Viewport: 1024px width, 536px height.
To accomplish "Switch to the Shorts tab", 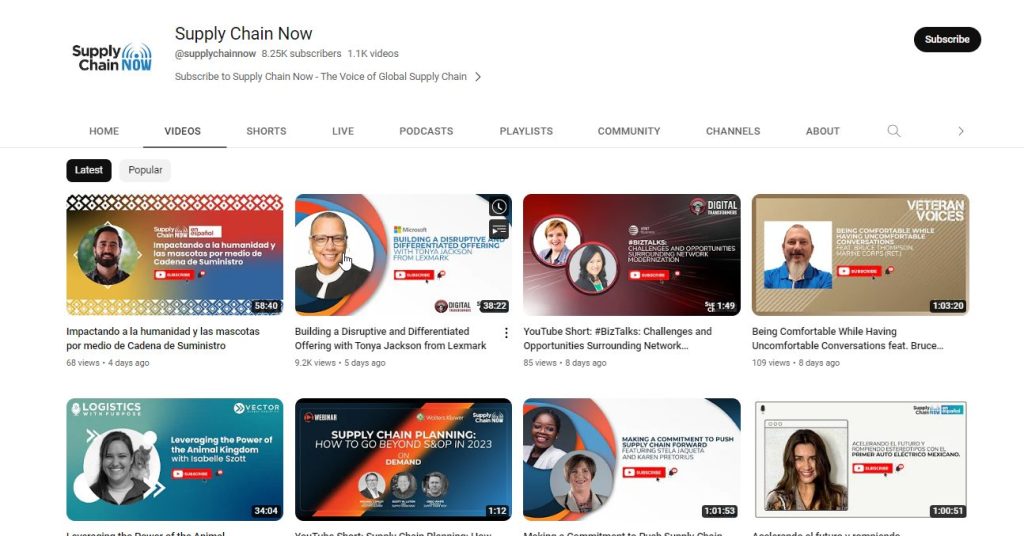I will 266,131.
